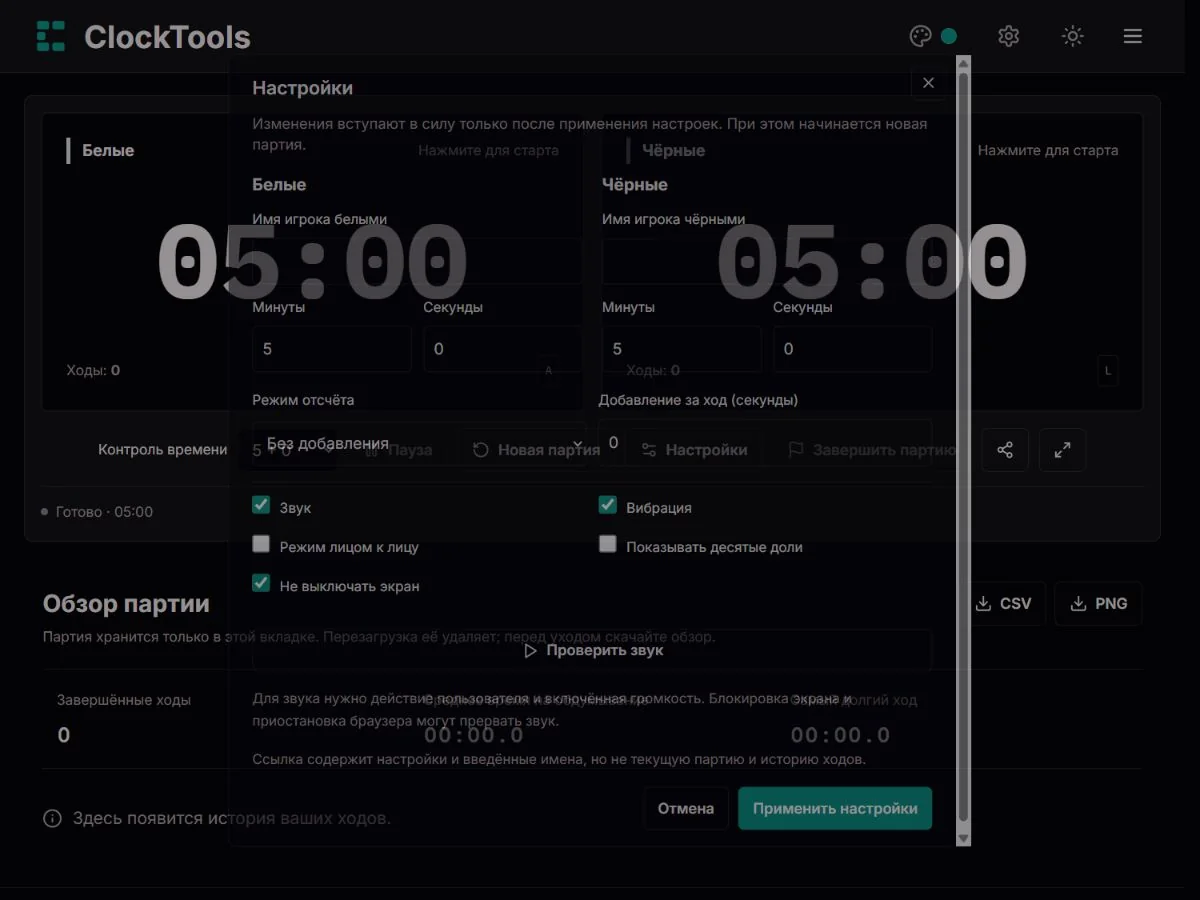
Task: Click the white player Минуты field
Action: click(332, 349)
